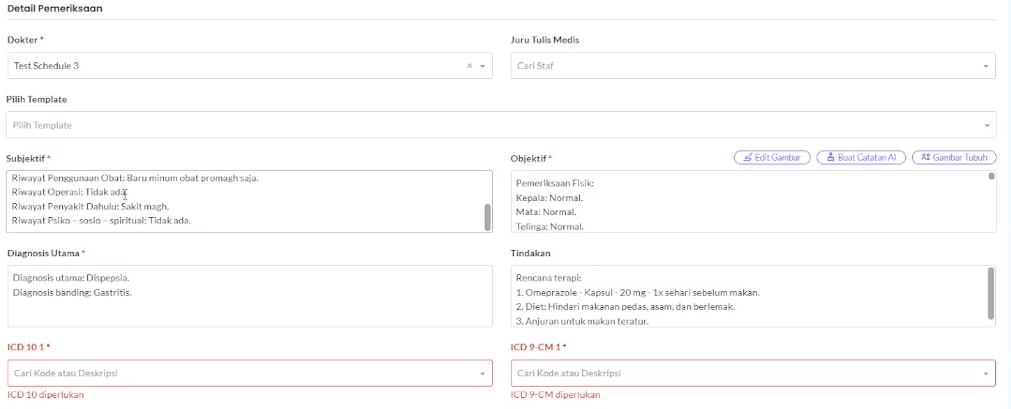Focus the Subjektif notes text area
Image resolution: width=1011 pixels, height=409 pixels.
pyautogui.click(x=240, y=201)
